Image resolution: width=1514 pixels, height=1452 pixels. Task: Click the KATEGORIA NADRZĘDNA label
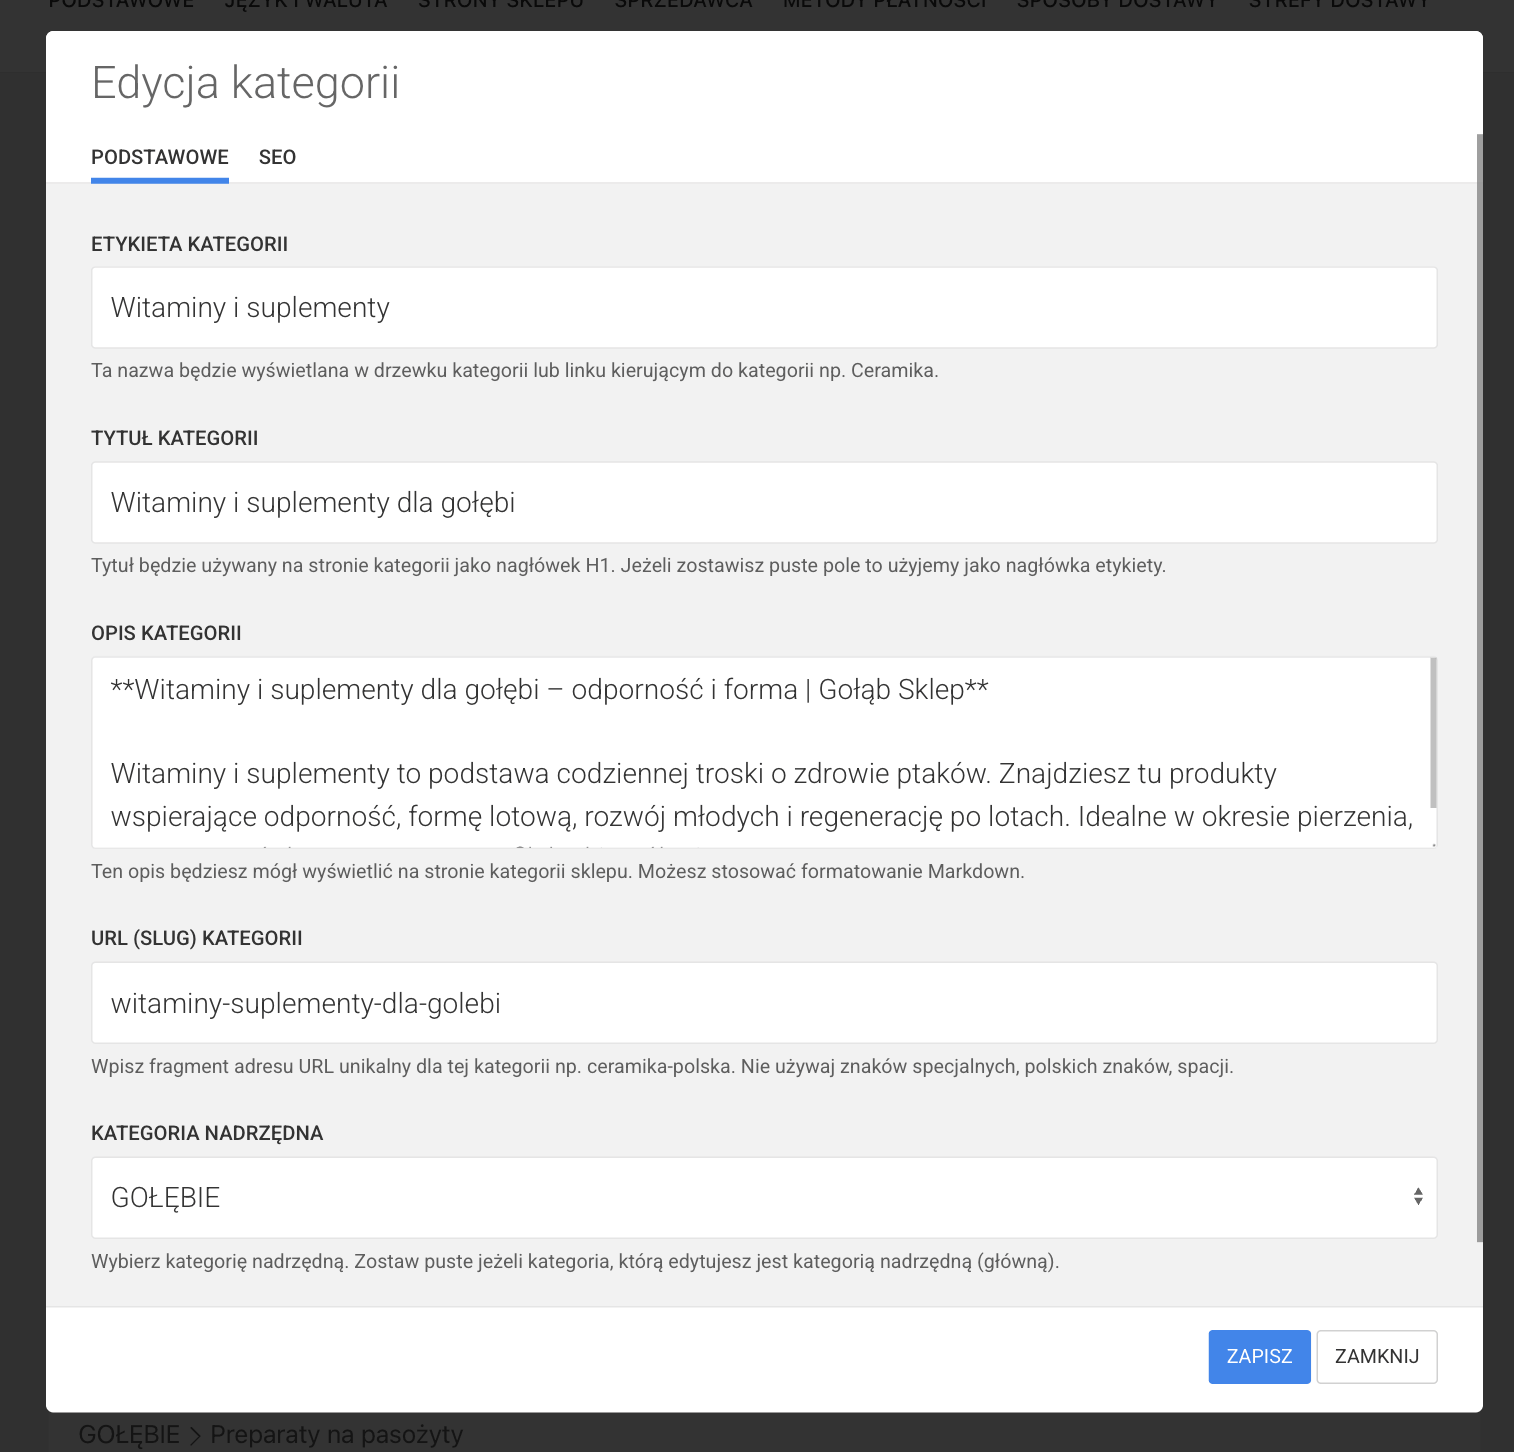[207, 1133]
